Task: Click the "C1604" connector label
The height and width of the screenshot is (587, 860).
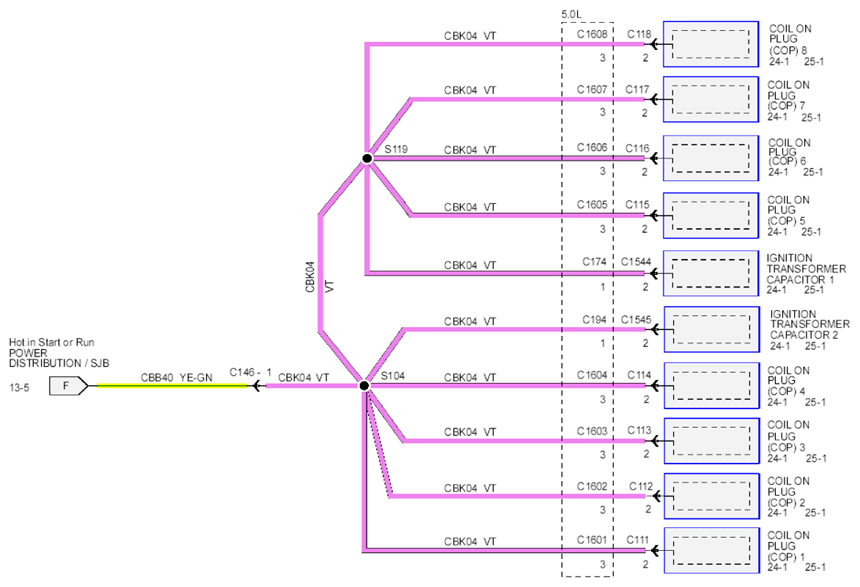Action: tap(592, 375)
